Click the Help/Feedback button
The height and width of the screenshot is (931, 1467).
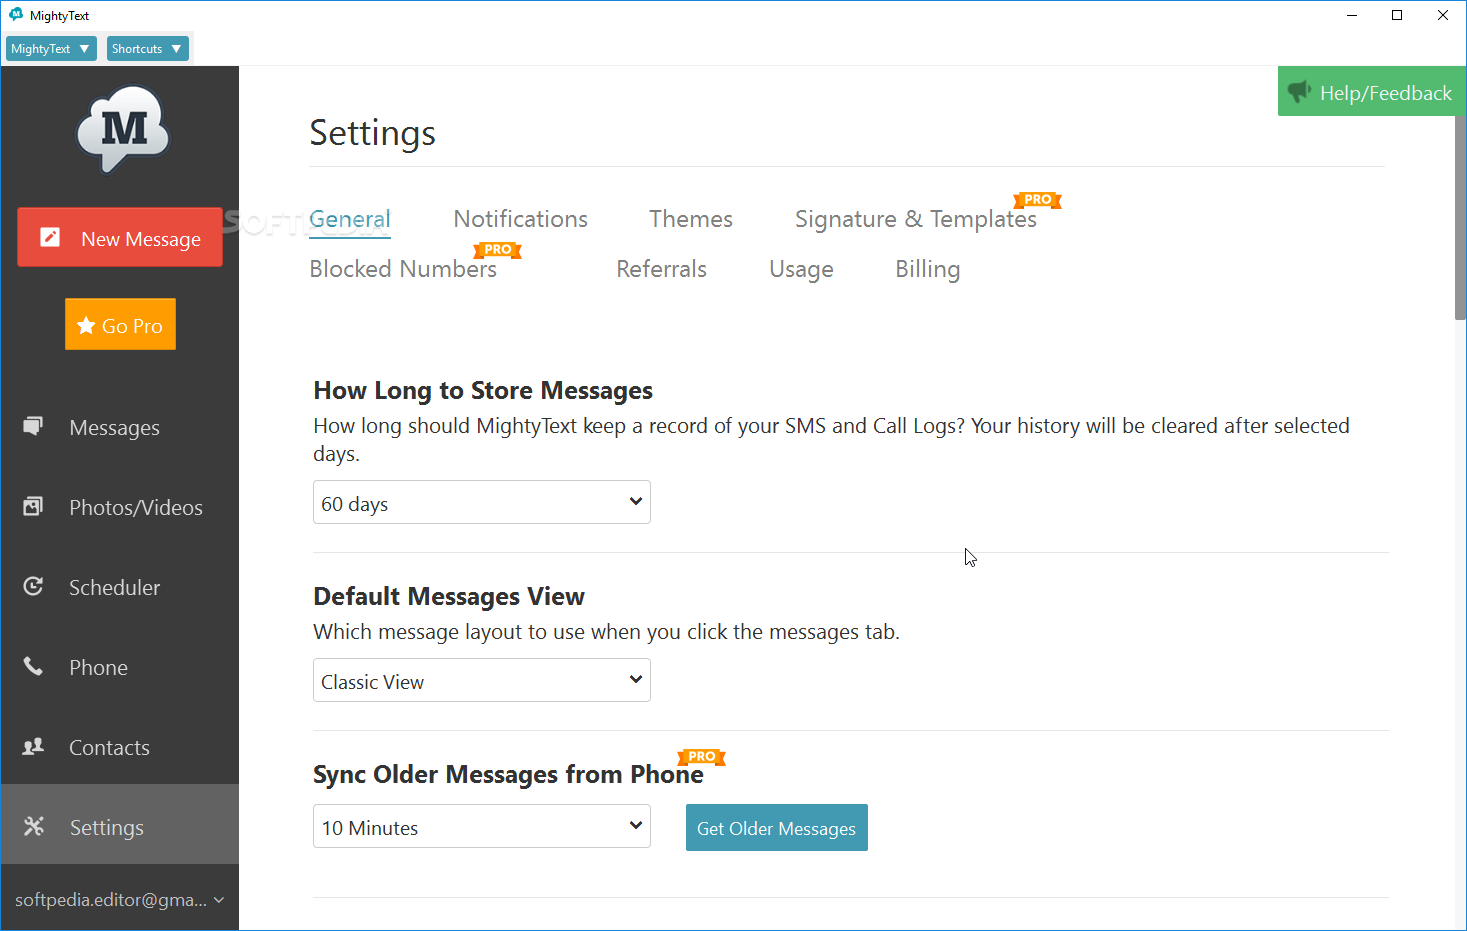pyautogui.click(x=1372, y=92)
